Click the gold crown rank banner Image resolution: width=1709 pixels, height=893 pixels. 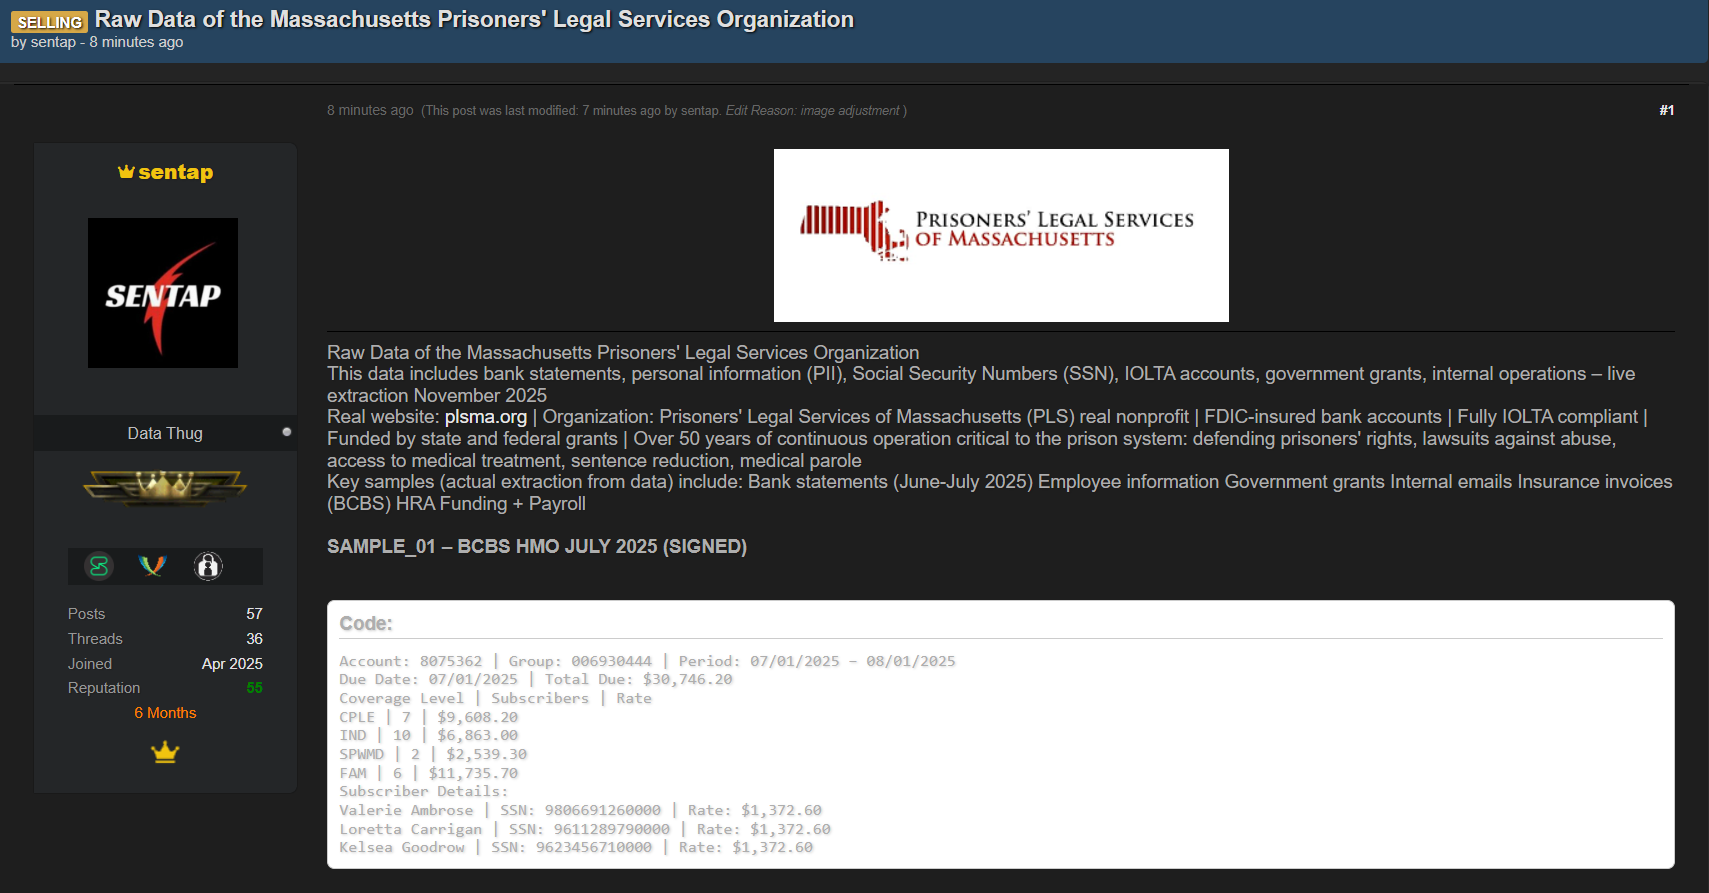click(165, 487)
